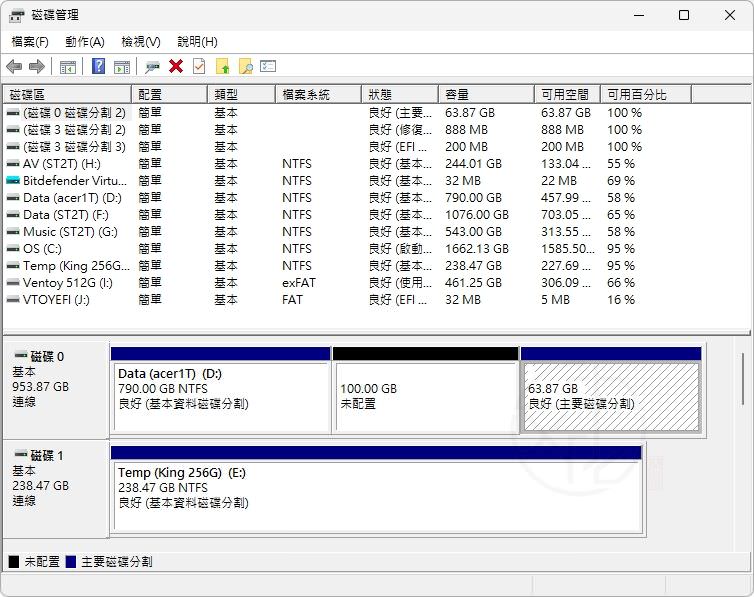Click the OS (C:) volume drive icon

tap(13, 249)
